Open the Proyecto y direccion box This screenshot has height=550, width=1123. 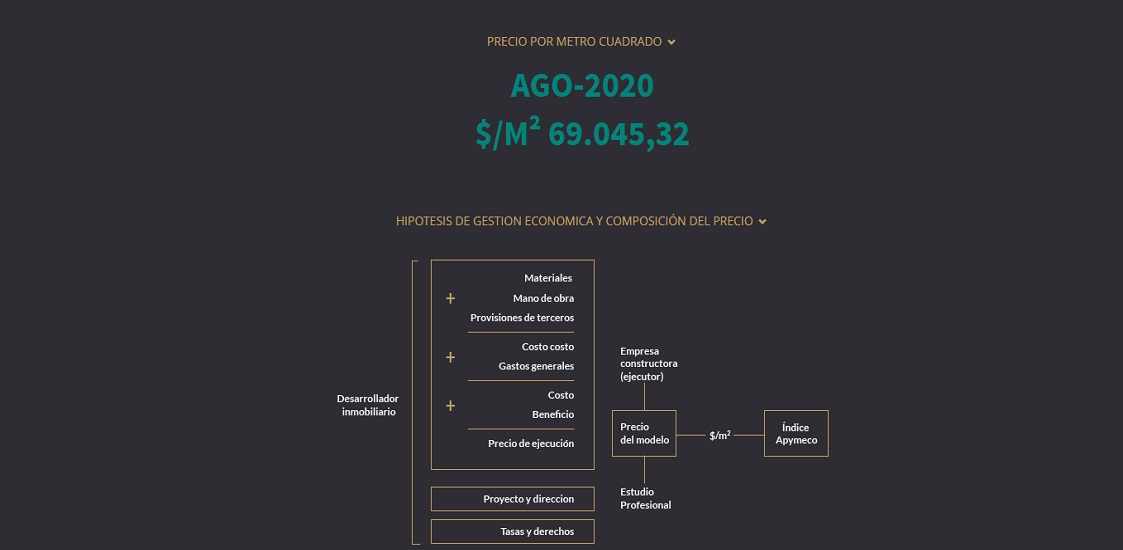513,499
